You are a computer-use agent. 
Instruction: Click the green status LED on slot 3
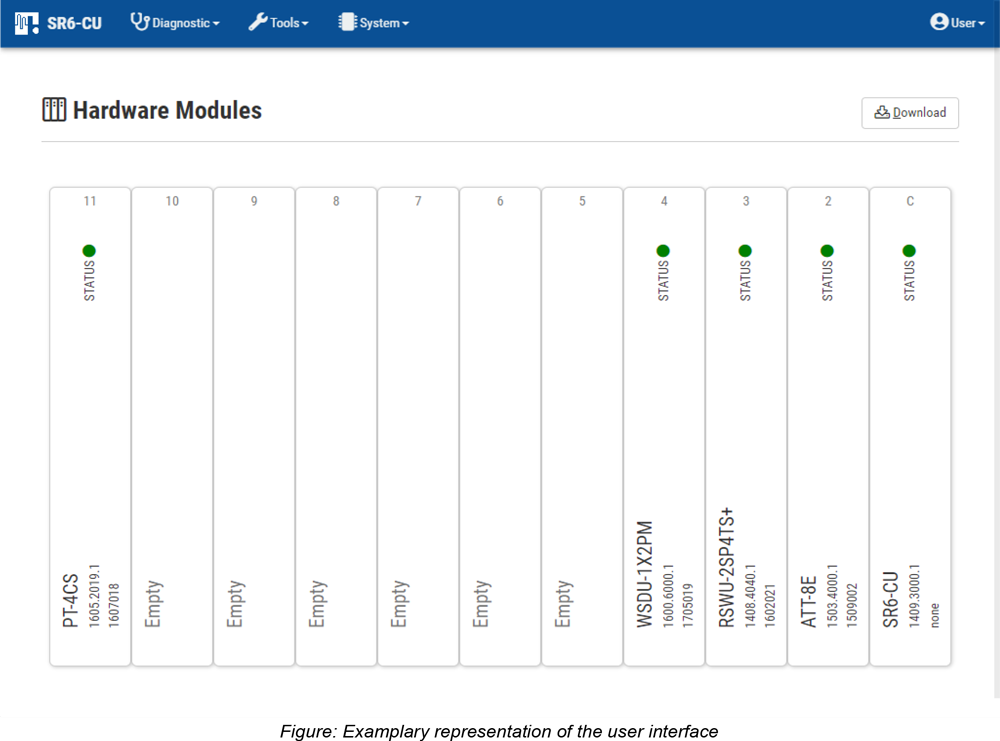[745, 251]
